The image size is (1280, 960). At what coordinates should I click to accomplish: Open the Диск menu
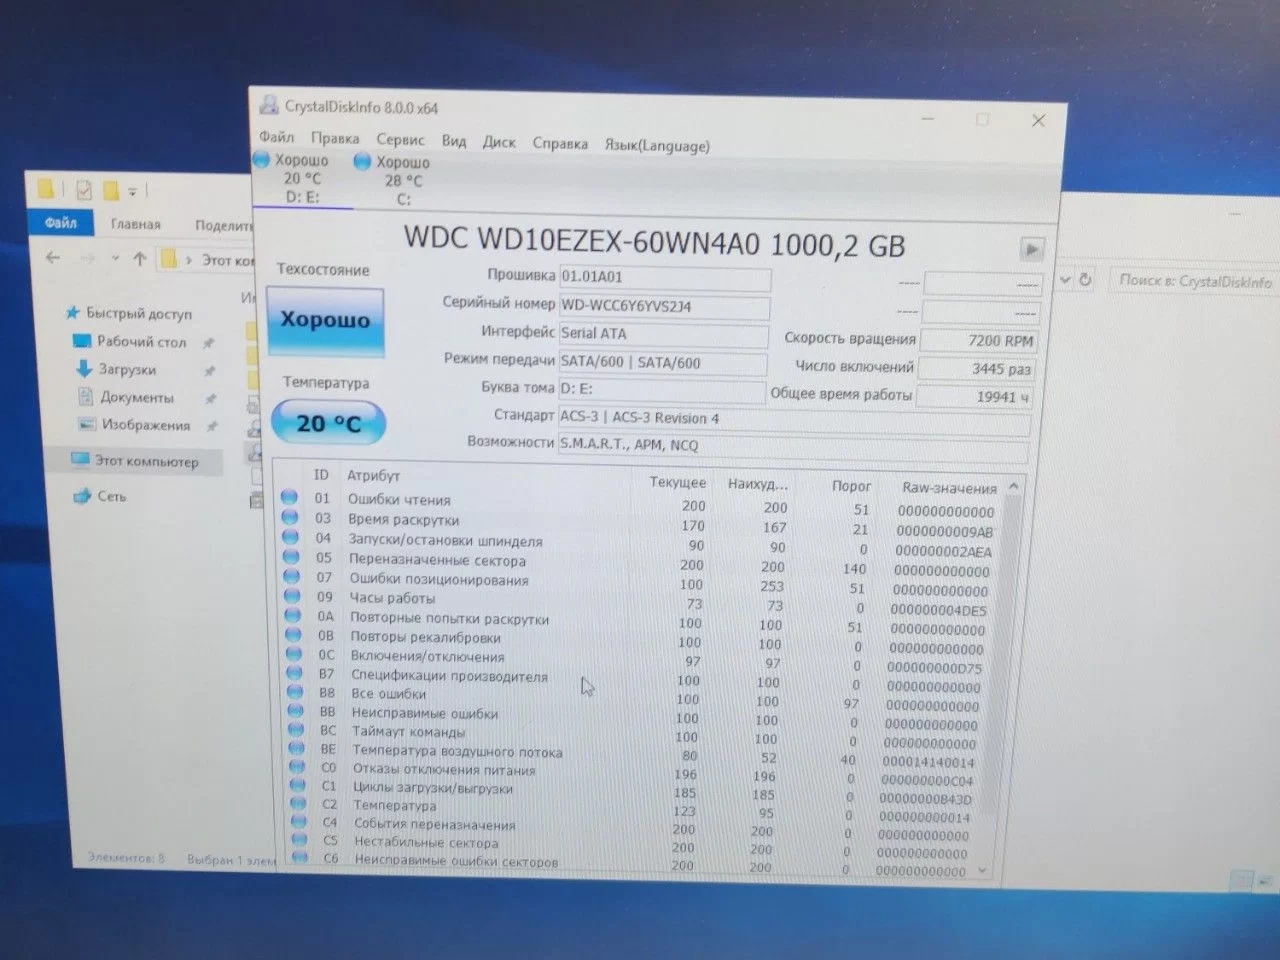point(499,142)
